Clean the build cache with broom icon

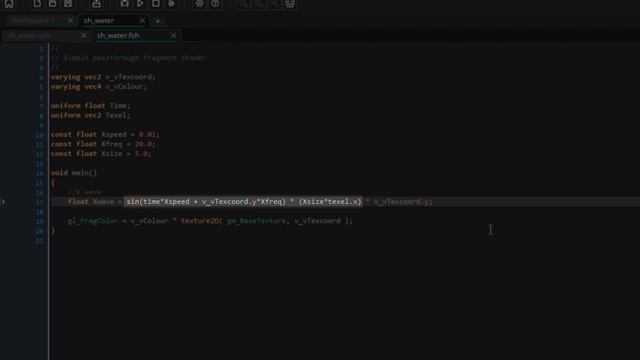click(171, 4)
